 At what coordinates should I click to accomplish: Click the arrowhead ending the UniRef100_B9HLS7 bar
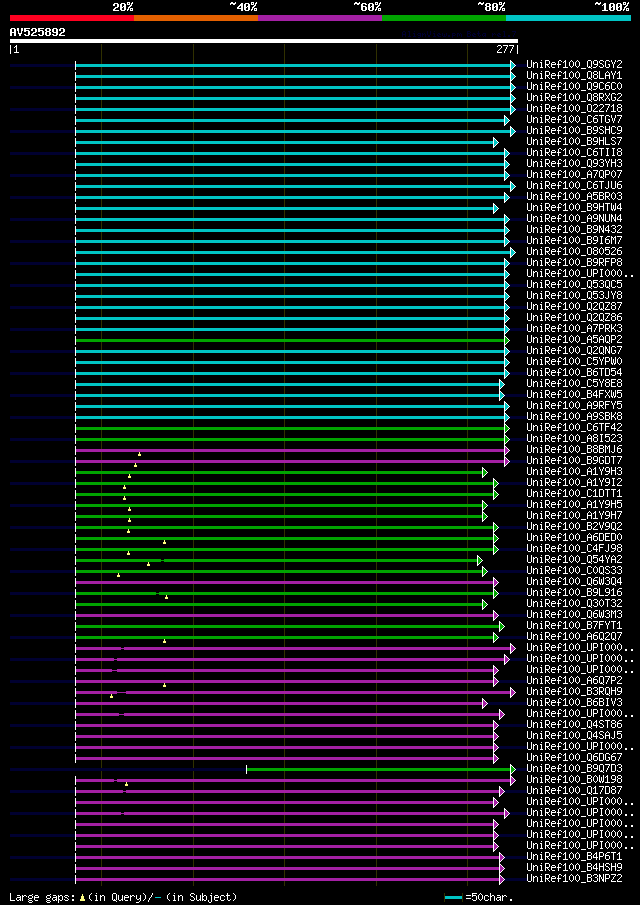(x=496, y=143)
